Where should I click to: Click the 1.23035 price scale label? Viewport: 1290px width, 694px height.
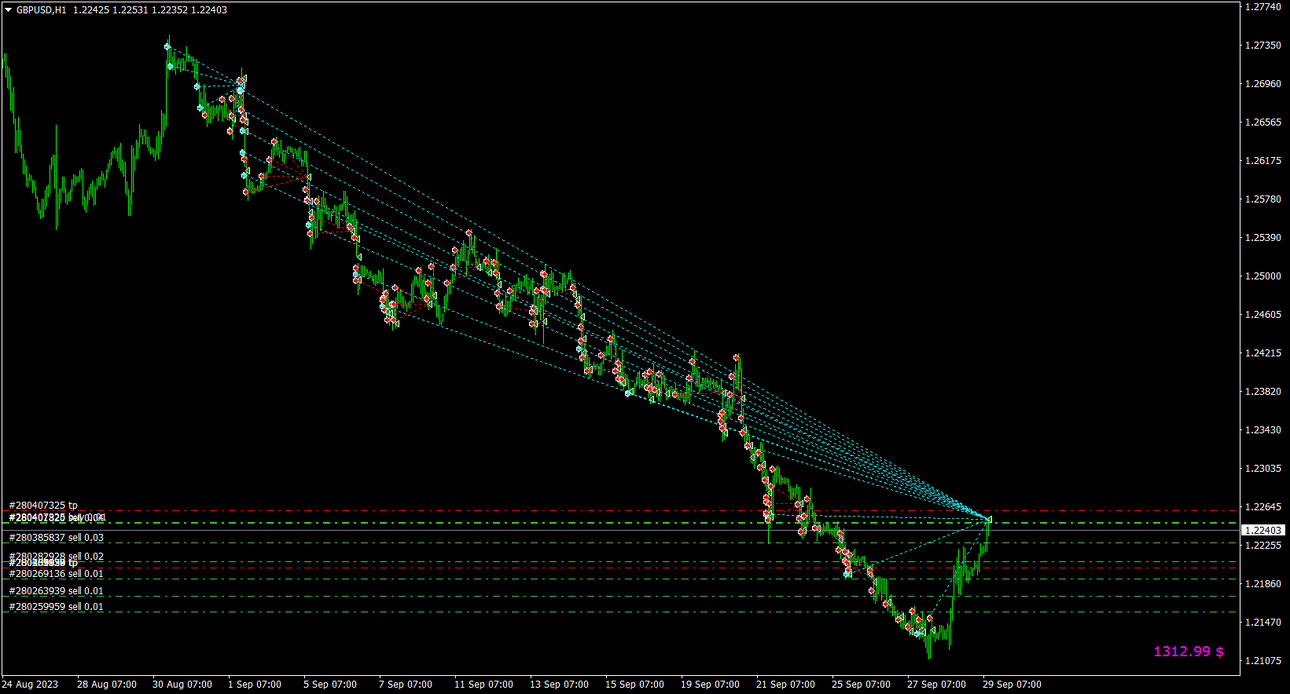pyautogui.click(x=1264, y=468)
